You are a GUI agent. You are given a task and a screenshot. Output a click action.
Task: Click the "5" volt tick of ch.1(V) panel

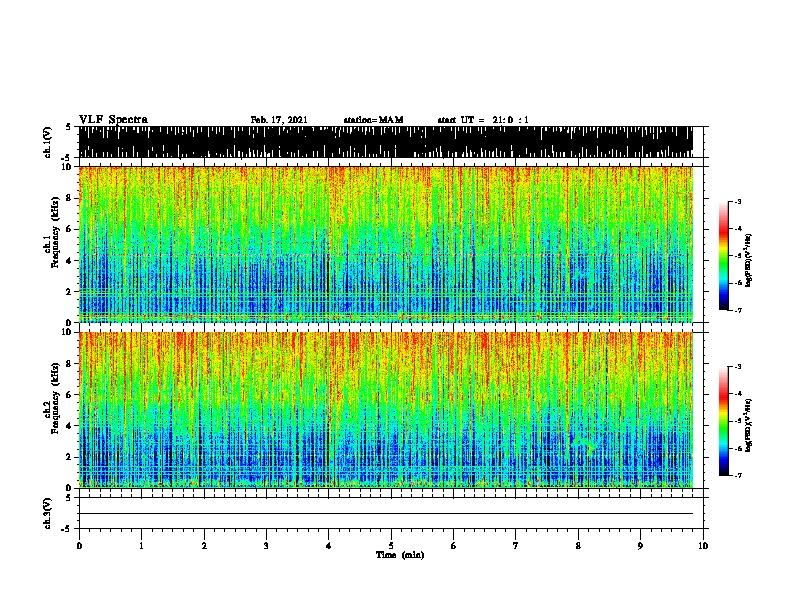(68, 127)
